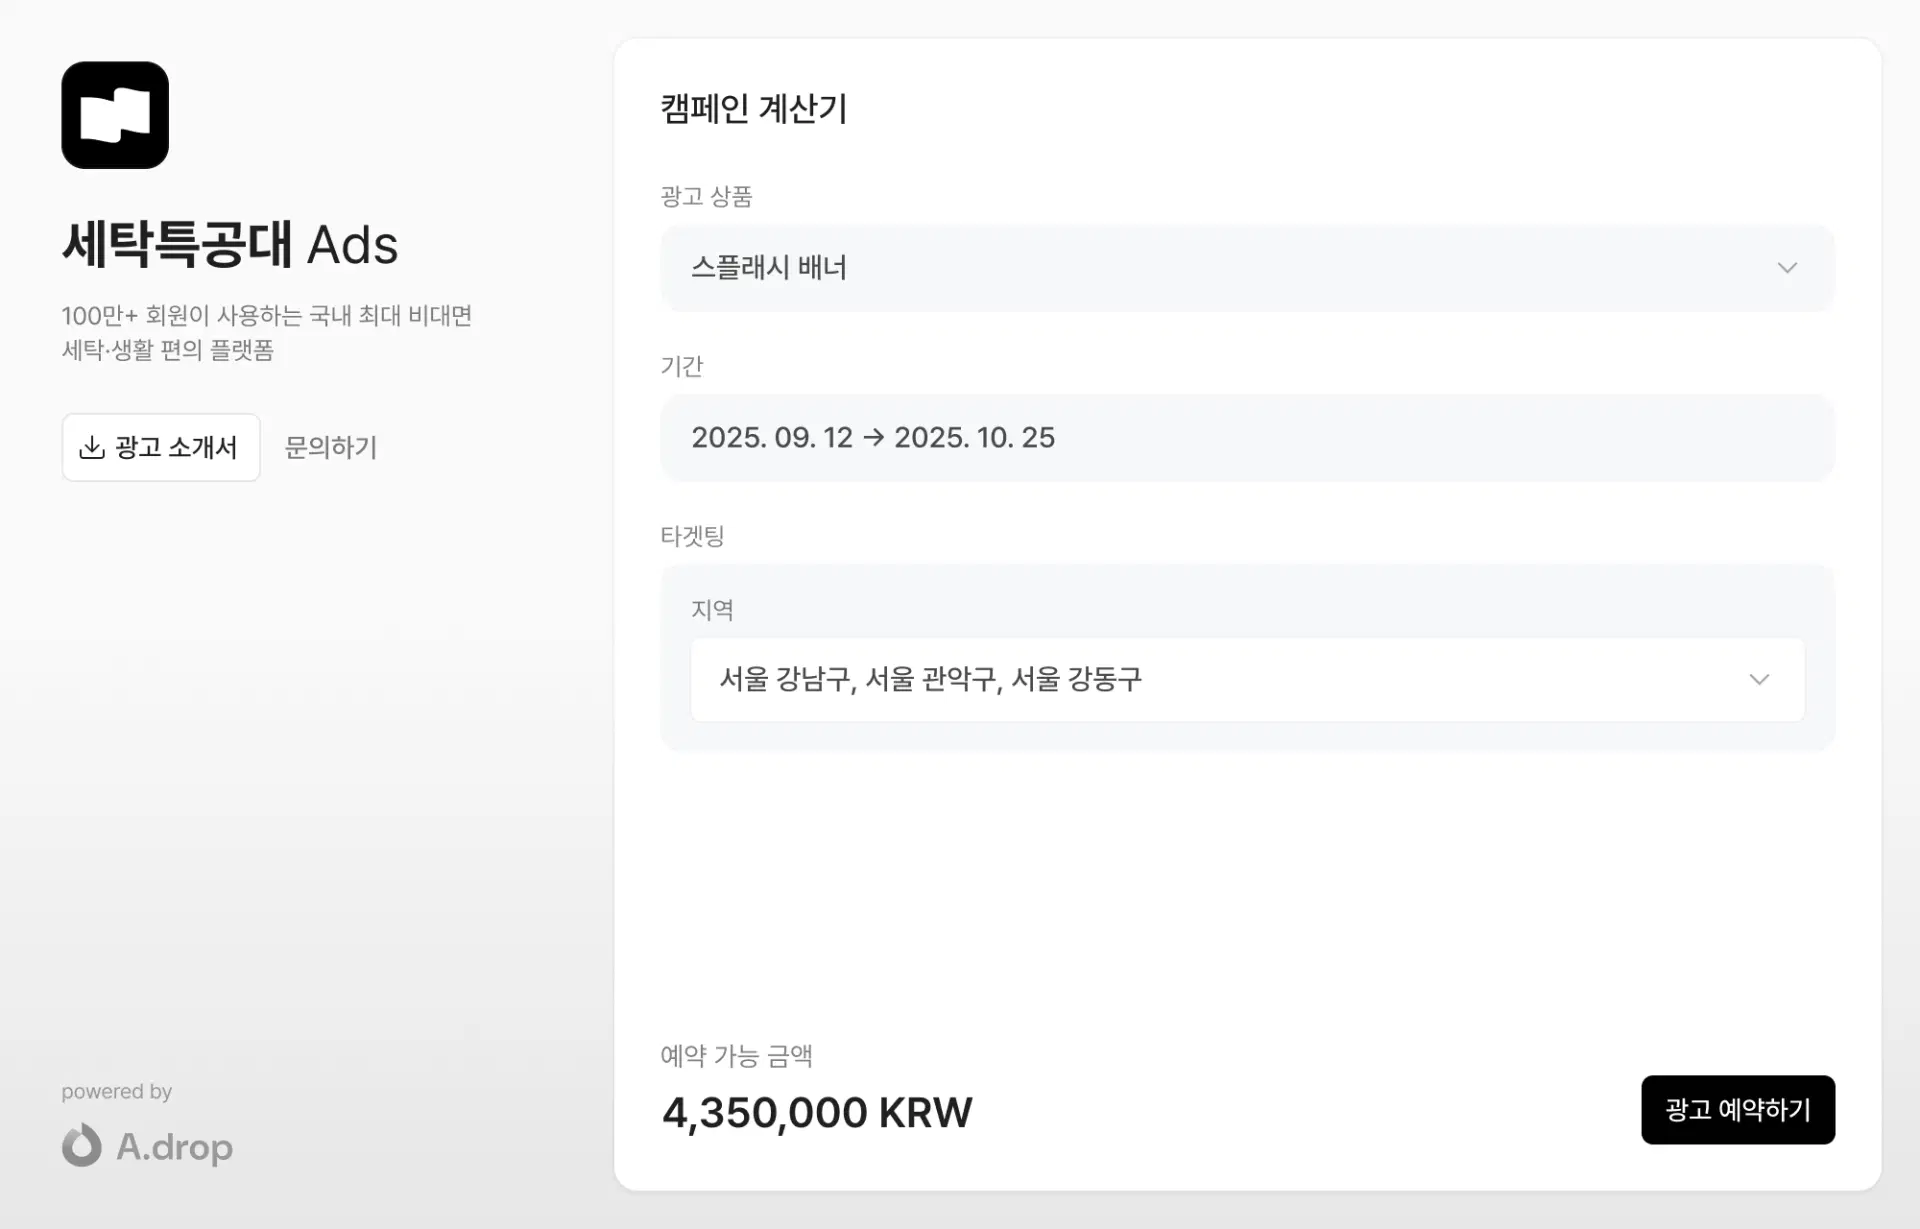1920x1229 pixels.
Task: Click the A.drop droplet logo icon
Action: (x=82, y=1146)
